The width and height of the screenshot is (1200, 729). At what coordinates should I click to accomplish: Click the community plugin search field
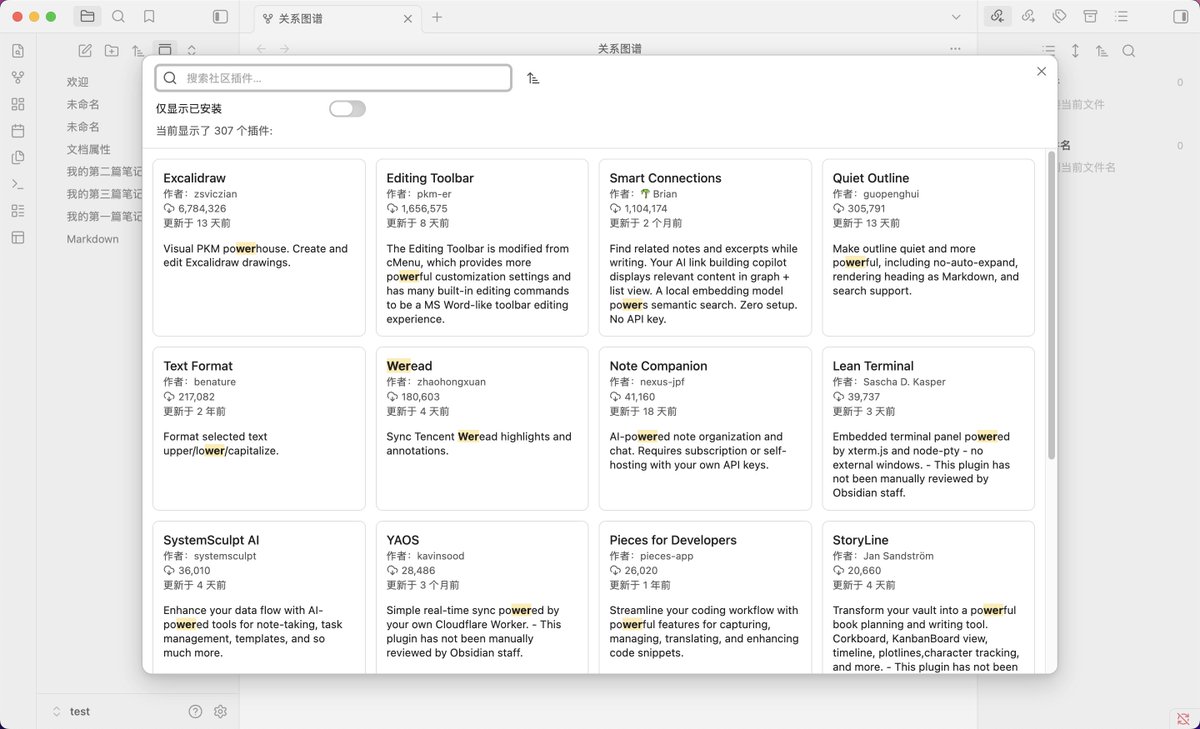click(333, 78)
